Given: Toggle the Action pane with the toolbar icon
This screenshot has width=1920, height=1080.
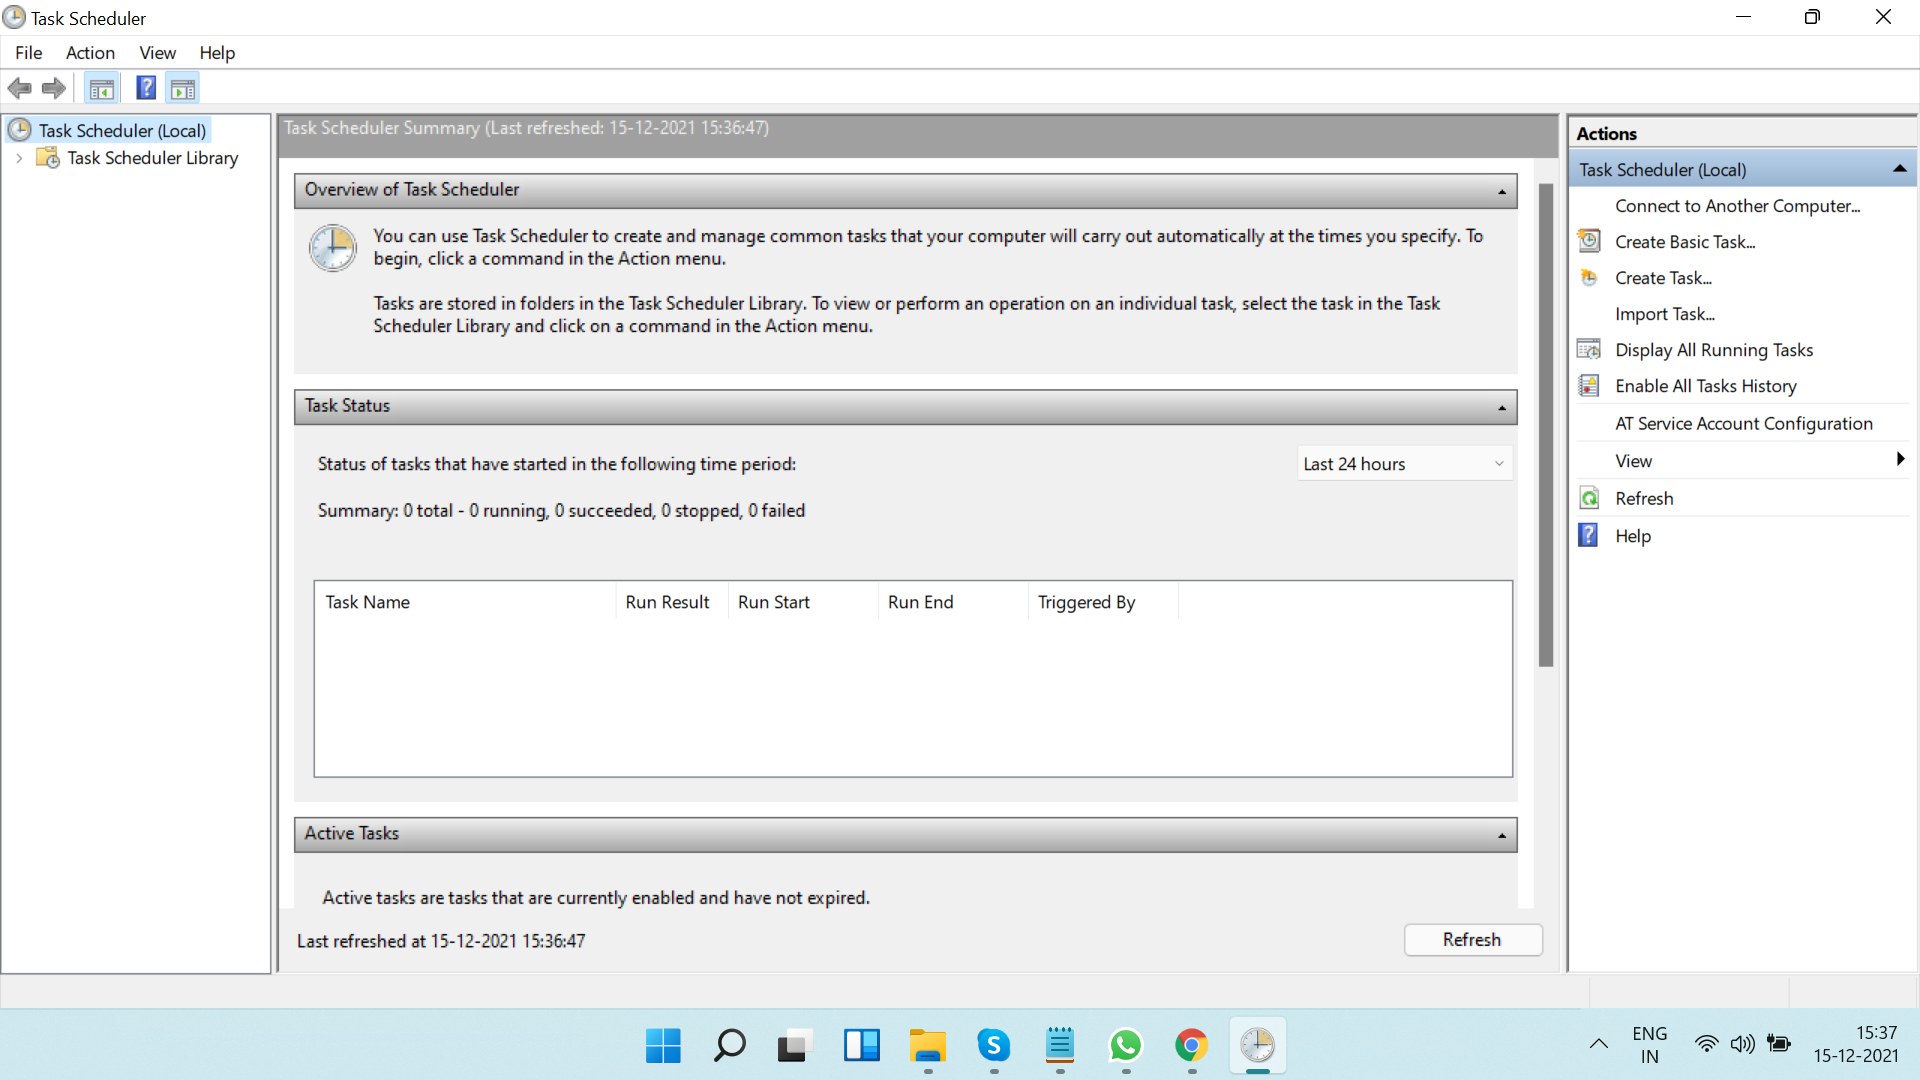Looking at the screenshot, I should point(182,88).
